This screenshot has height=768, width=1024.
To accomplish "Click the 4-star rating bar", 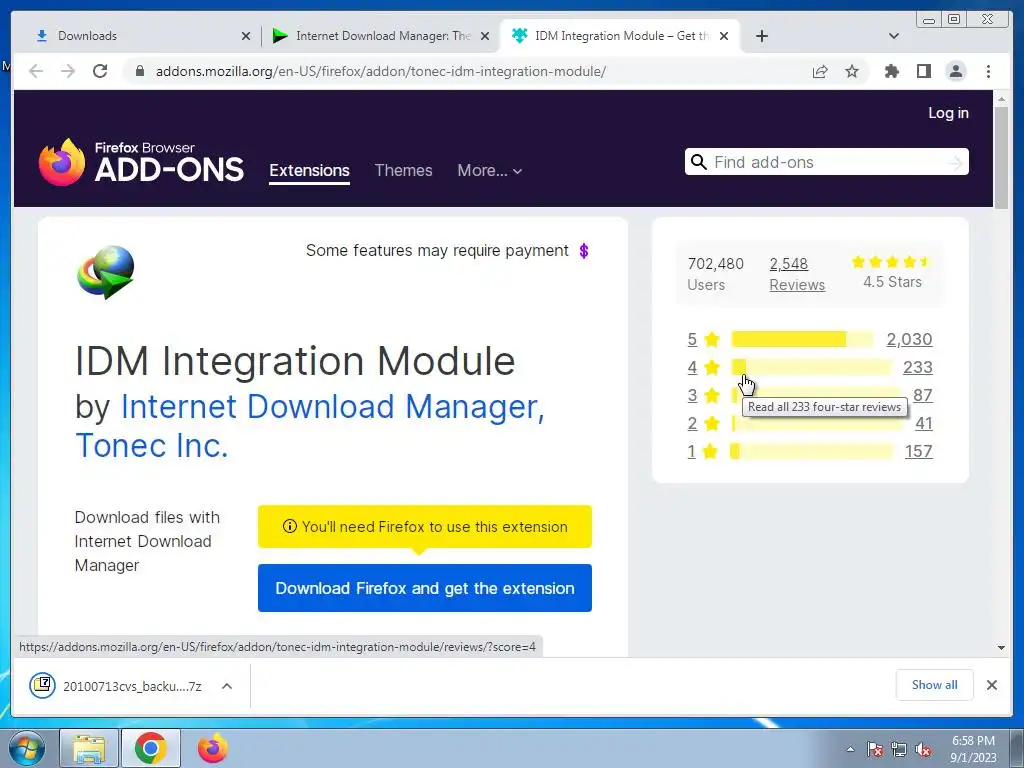I will [810, 367].
